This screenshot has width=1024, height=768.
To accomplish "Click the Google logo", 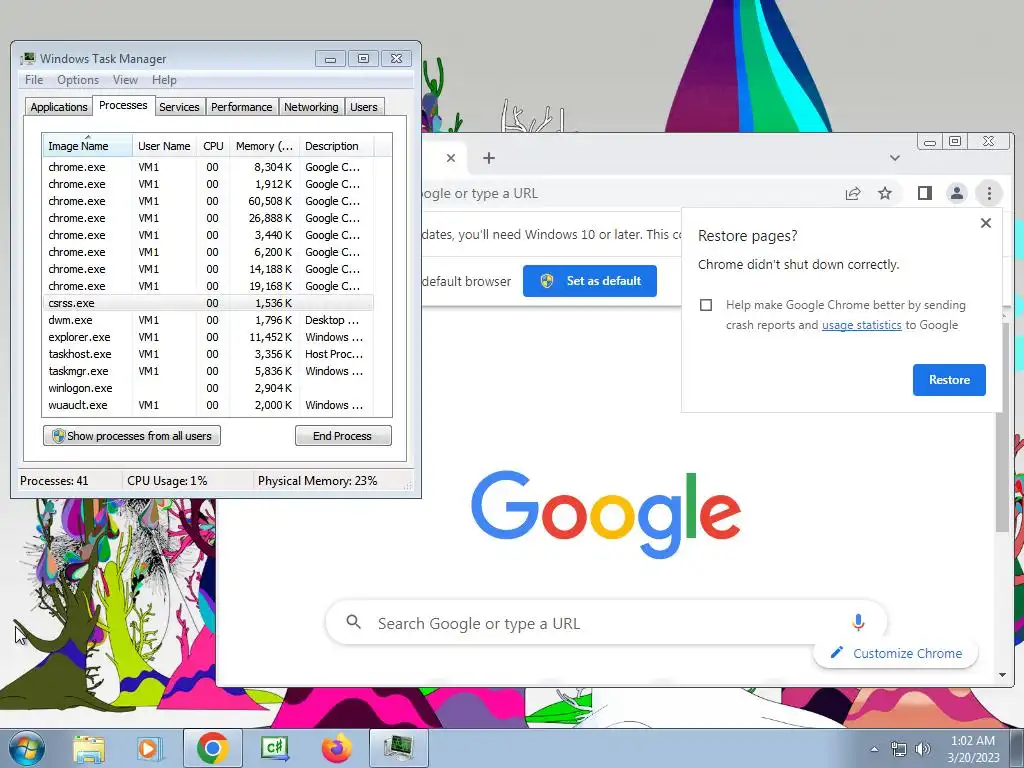I will tap(606, 515).
